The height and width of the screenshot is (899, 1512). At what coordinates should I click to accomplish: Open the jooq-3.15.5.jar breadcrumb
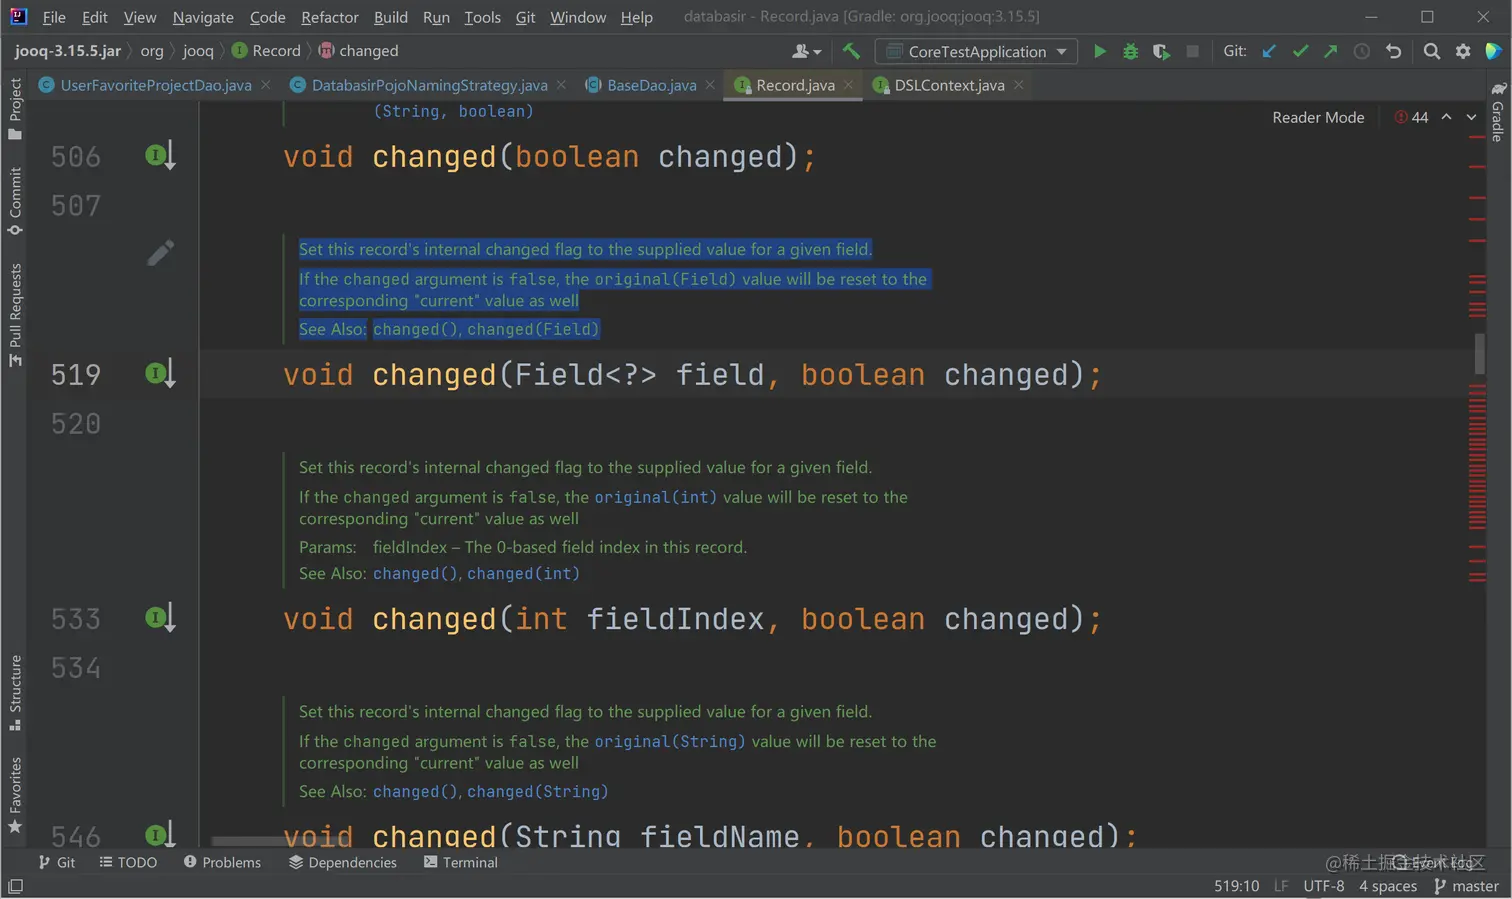(68, 50)
